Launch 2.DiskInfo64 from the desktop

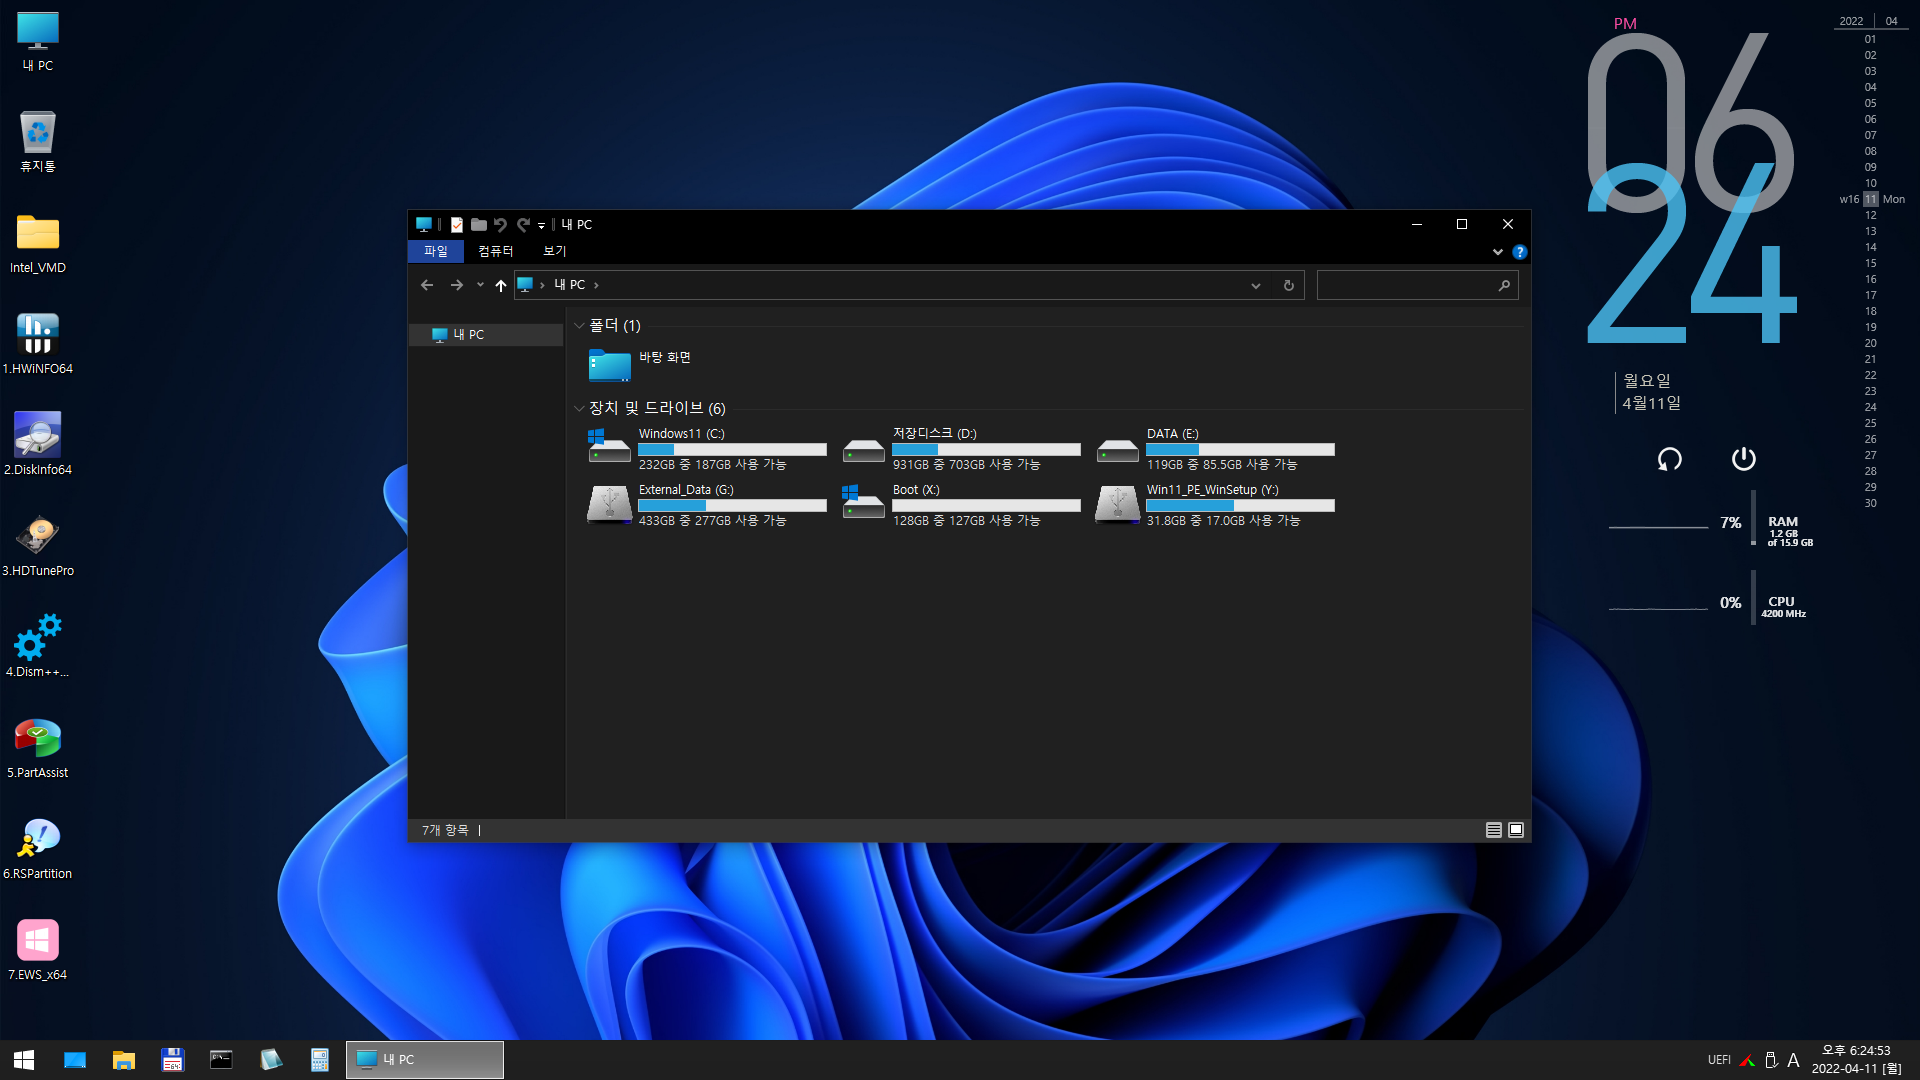(38, 445)
